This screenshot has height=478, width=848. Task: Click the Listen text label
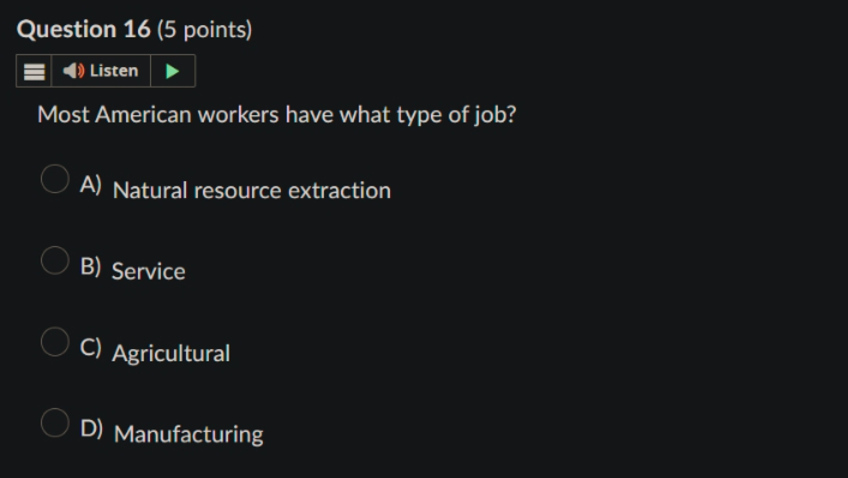(x=114, y=71)
